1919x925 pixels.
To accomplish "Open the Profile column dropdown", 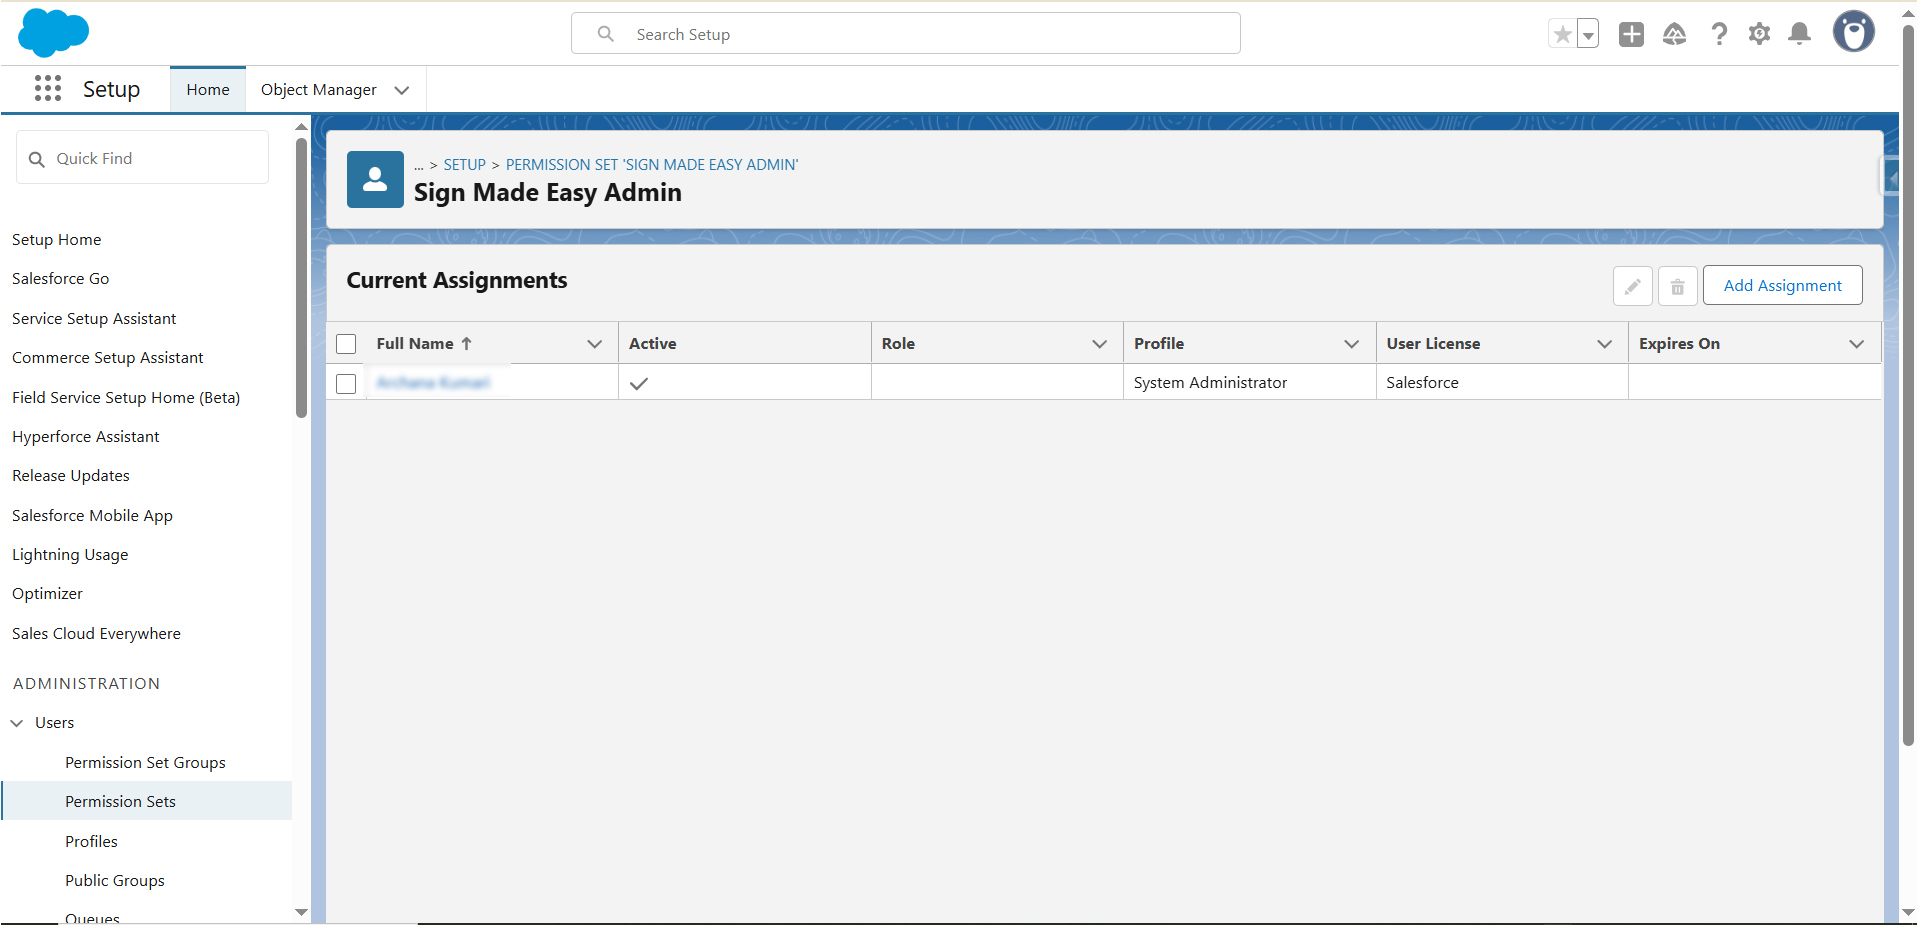I will coord(1352,344).
